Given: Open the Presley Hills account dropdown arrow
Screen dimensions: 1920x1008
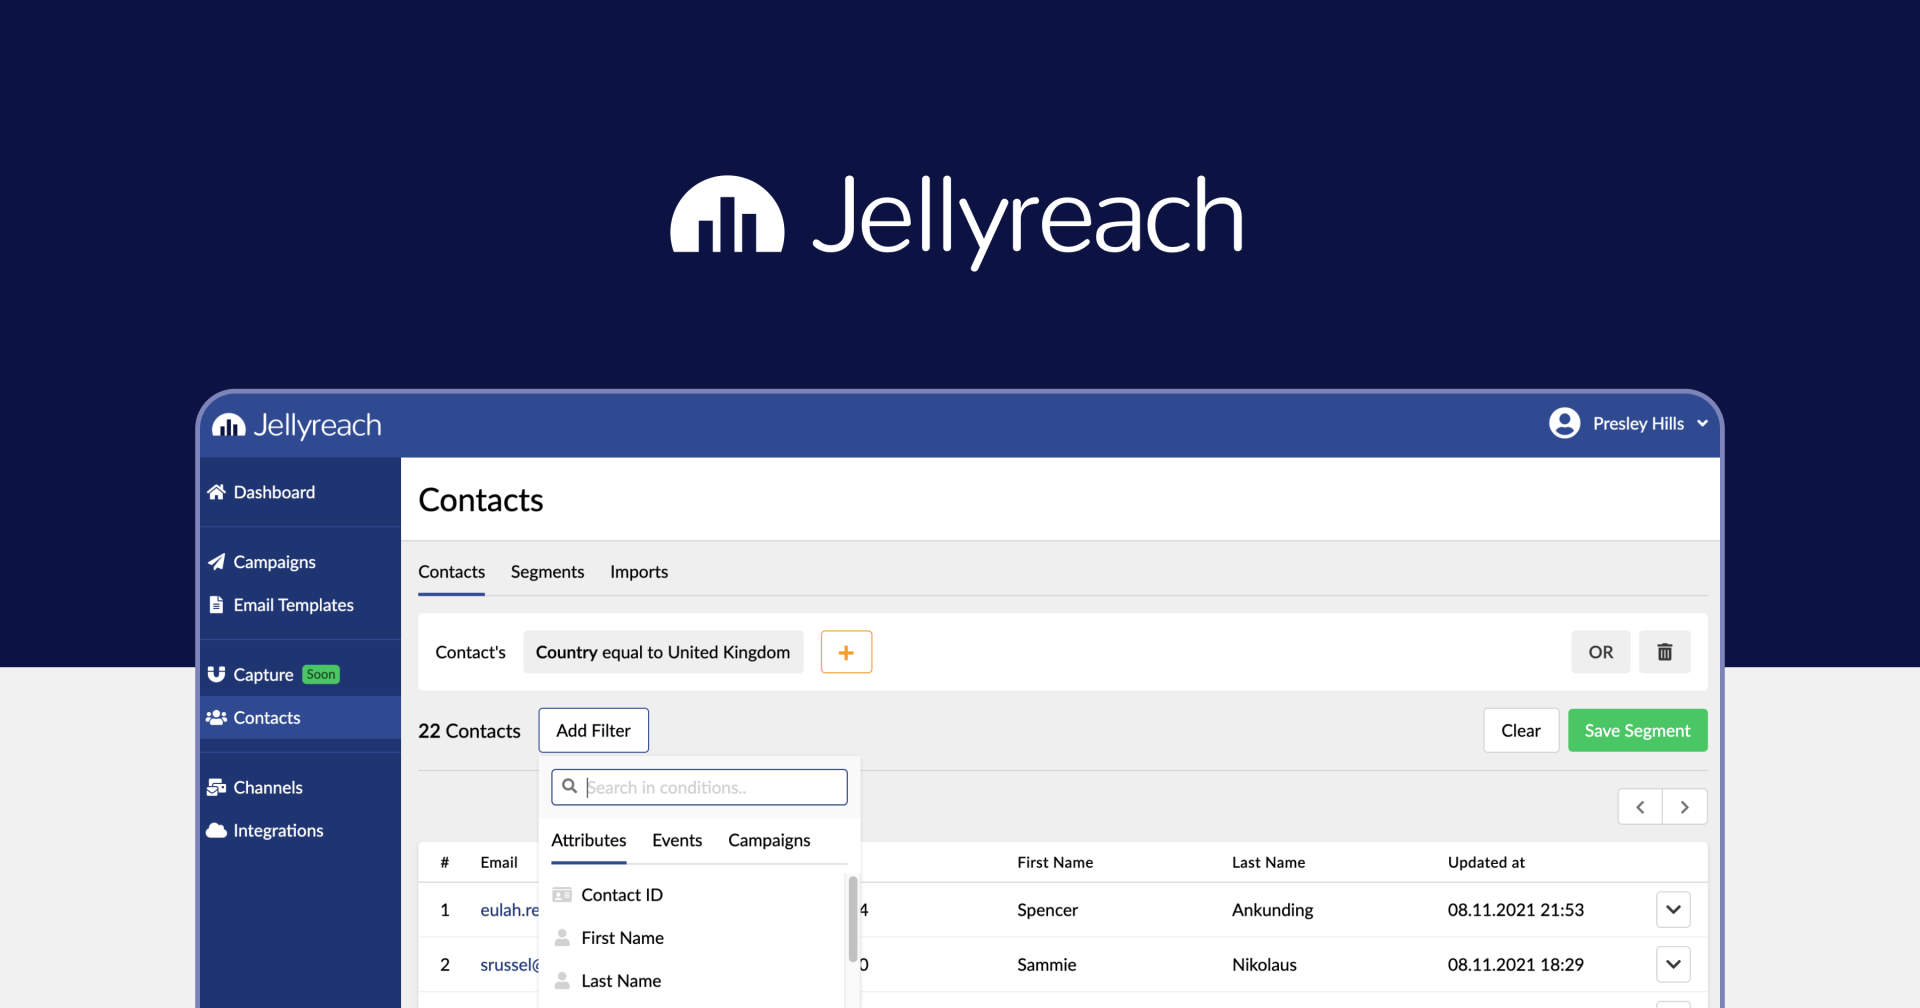Looking at the screenshot, I should (1702, 423).
